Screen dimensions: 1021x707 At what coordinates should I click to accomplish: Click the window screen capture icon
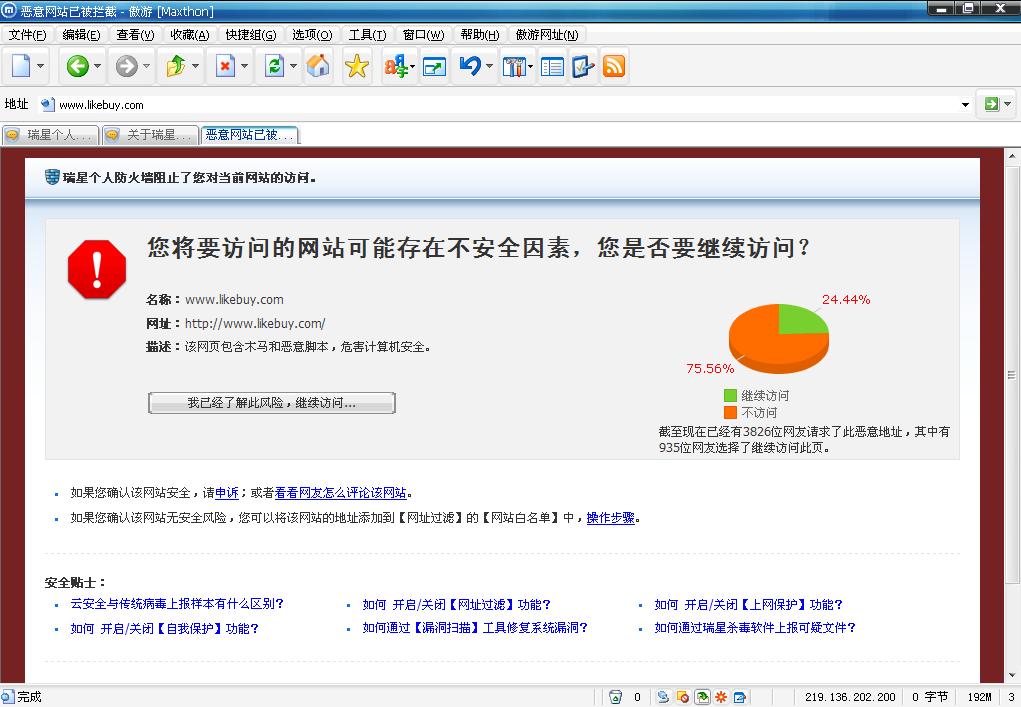pyautogui.click(x=434, y=66)
